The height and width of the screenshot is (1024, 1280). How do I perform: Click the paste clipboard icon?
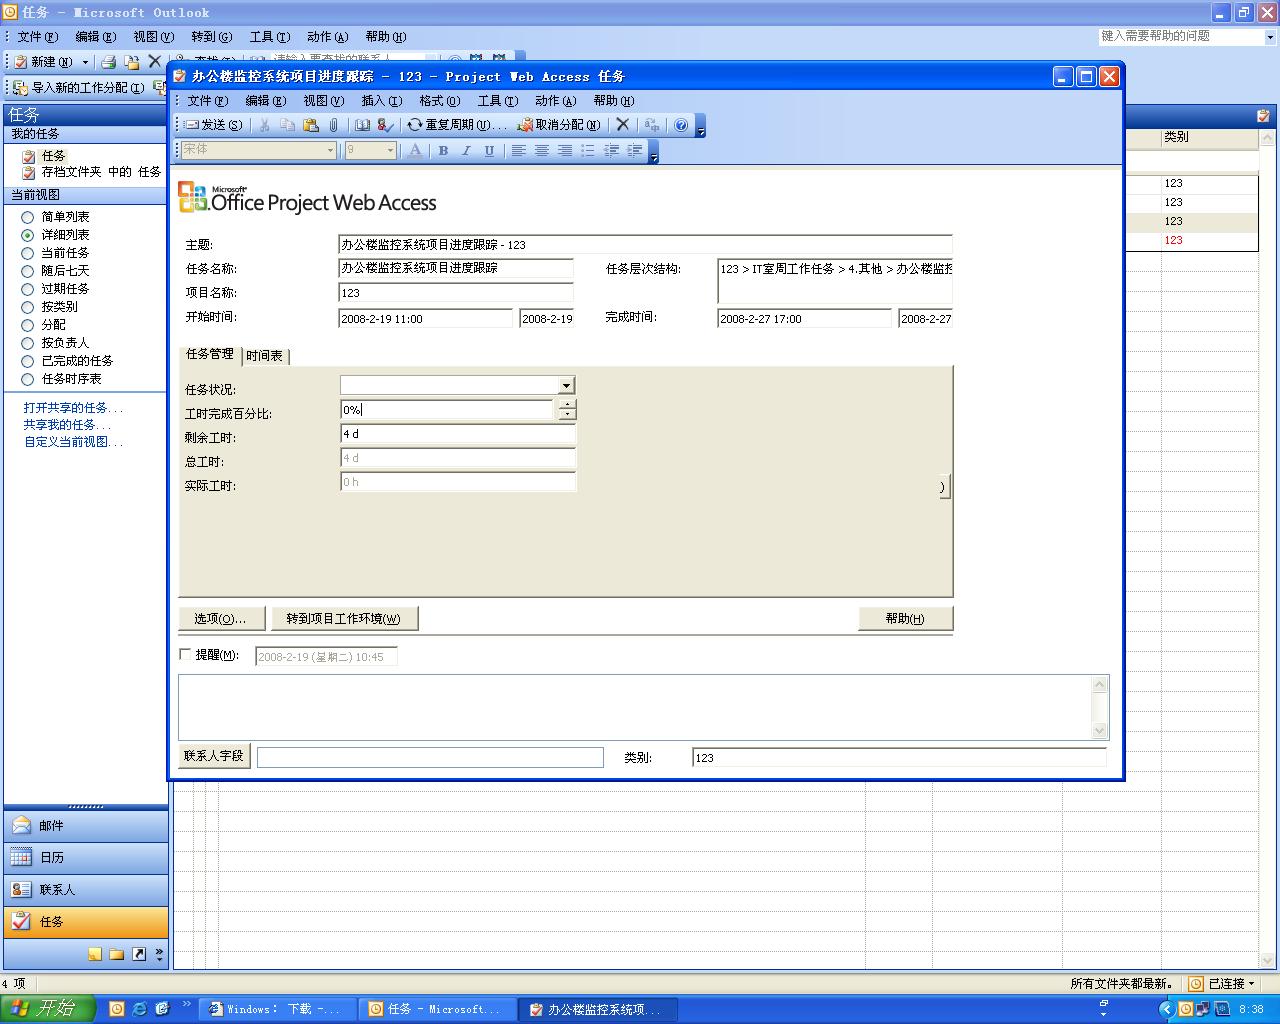[x=311, y=125]
